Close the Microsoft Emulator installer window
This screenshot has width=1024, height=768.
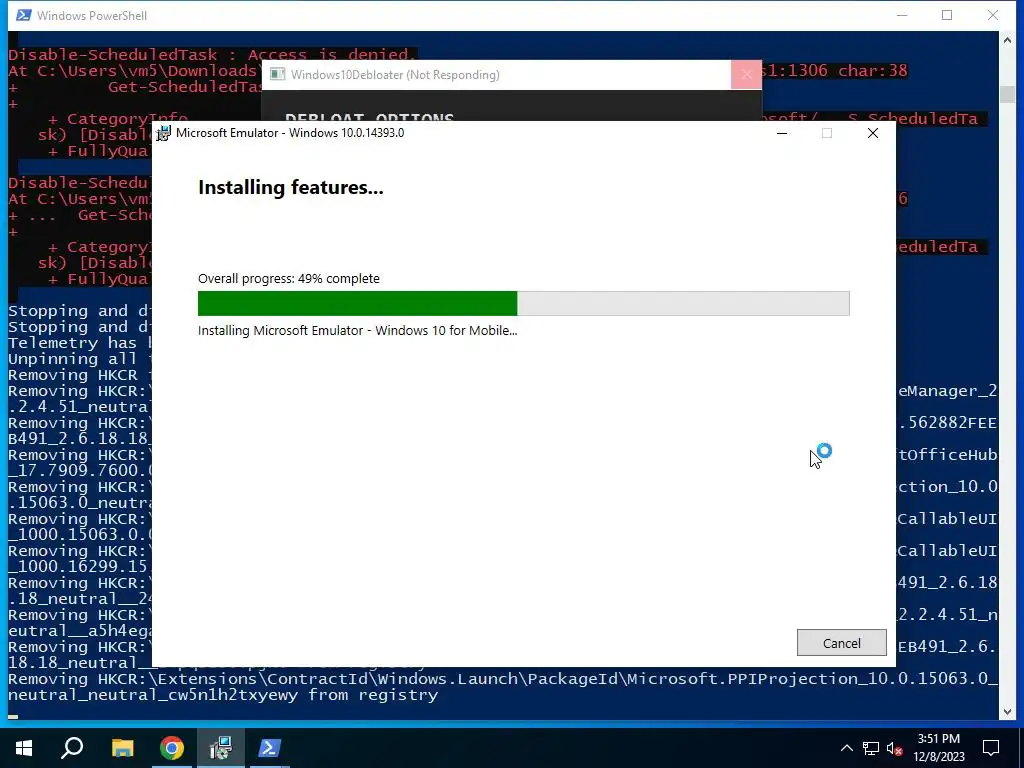click(x=872, y=133)
